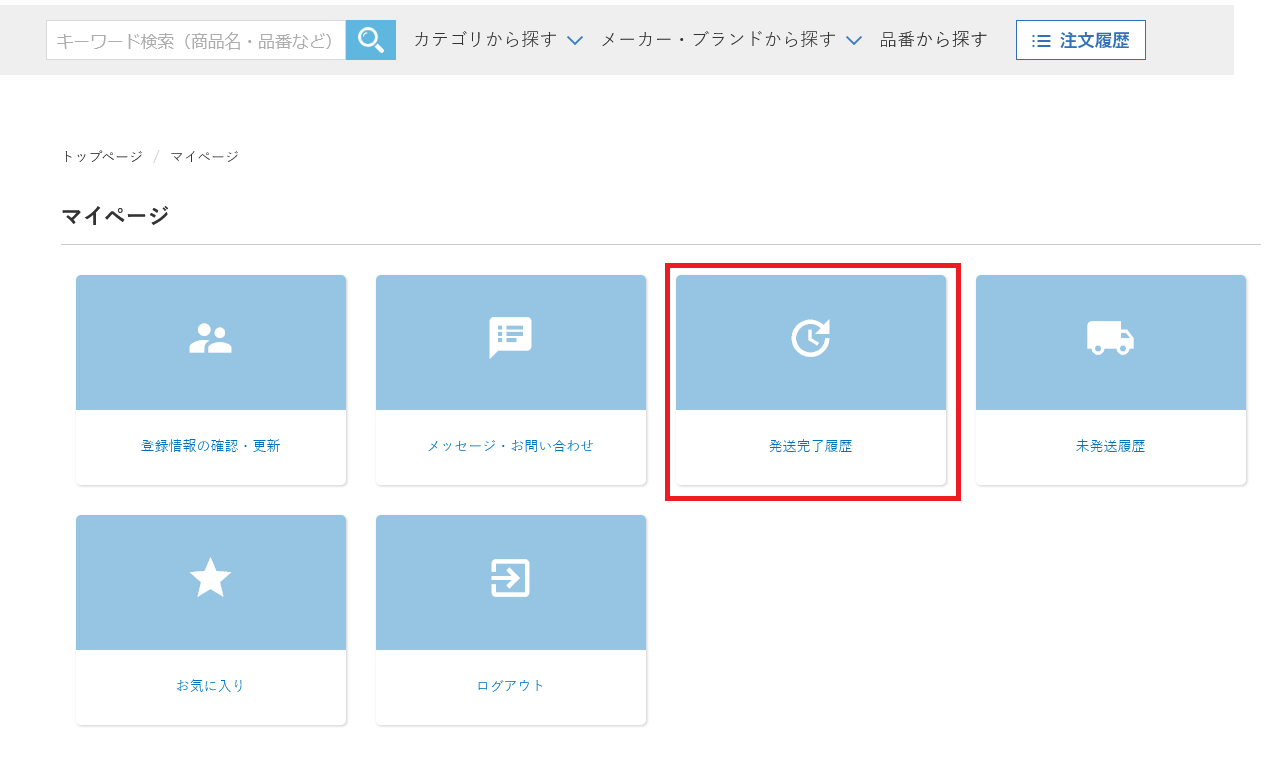Open メッセージ・お問い合わせ link
The height and width of the screenshot is (775, 1276).
pos(511,446)
